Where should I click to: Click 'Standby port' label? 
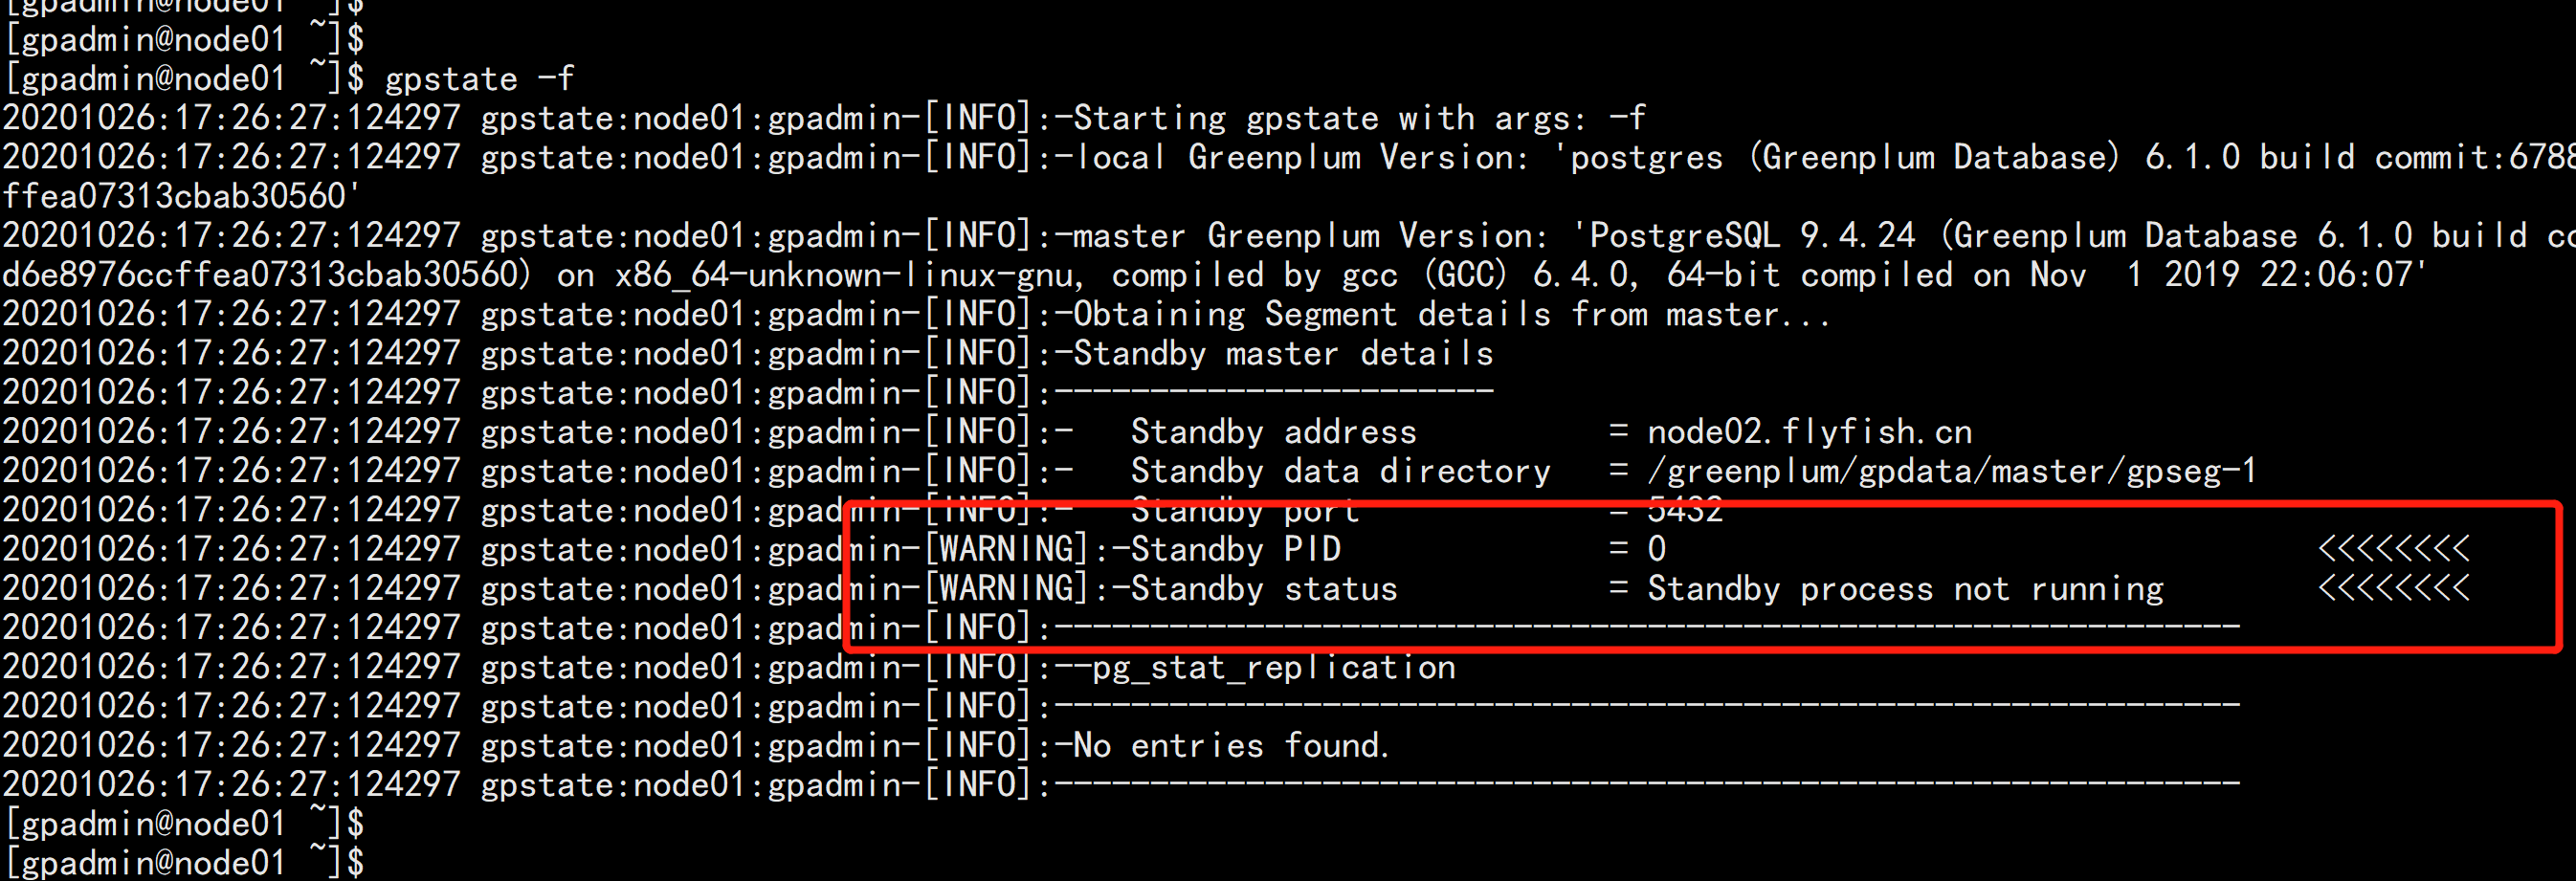coord(1245,510)
